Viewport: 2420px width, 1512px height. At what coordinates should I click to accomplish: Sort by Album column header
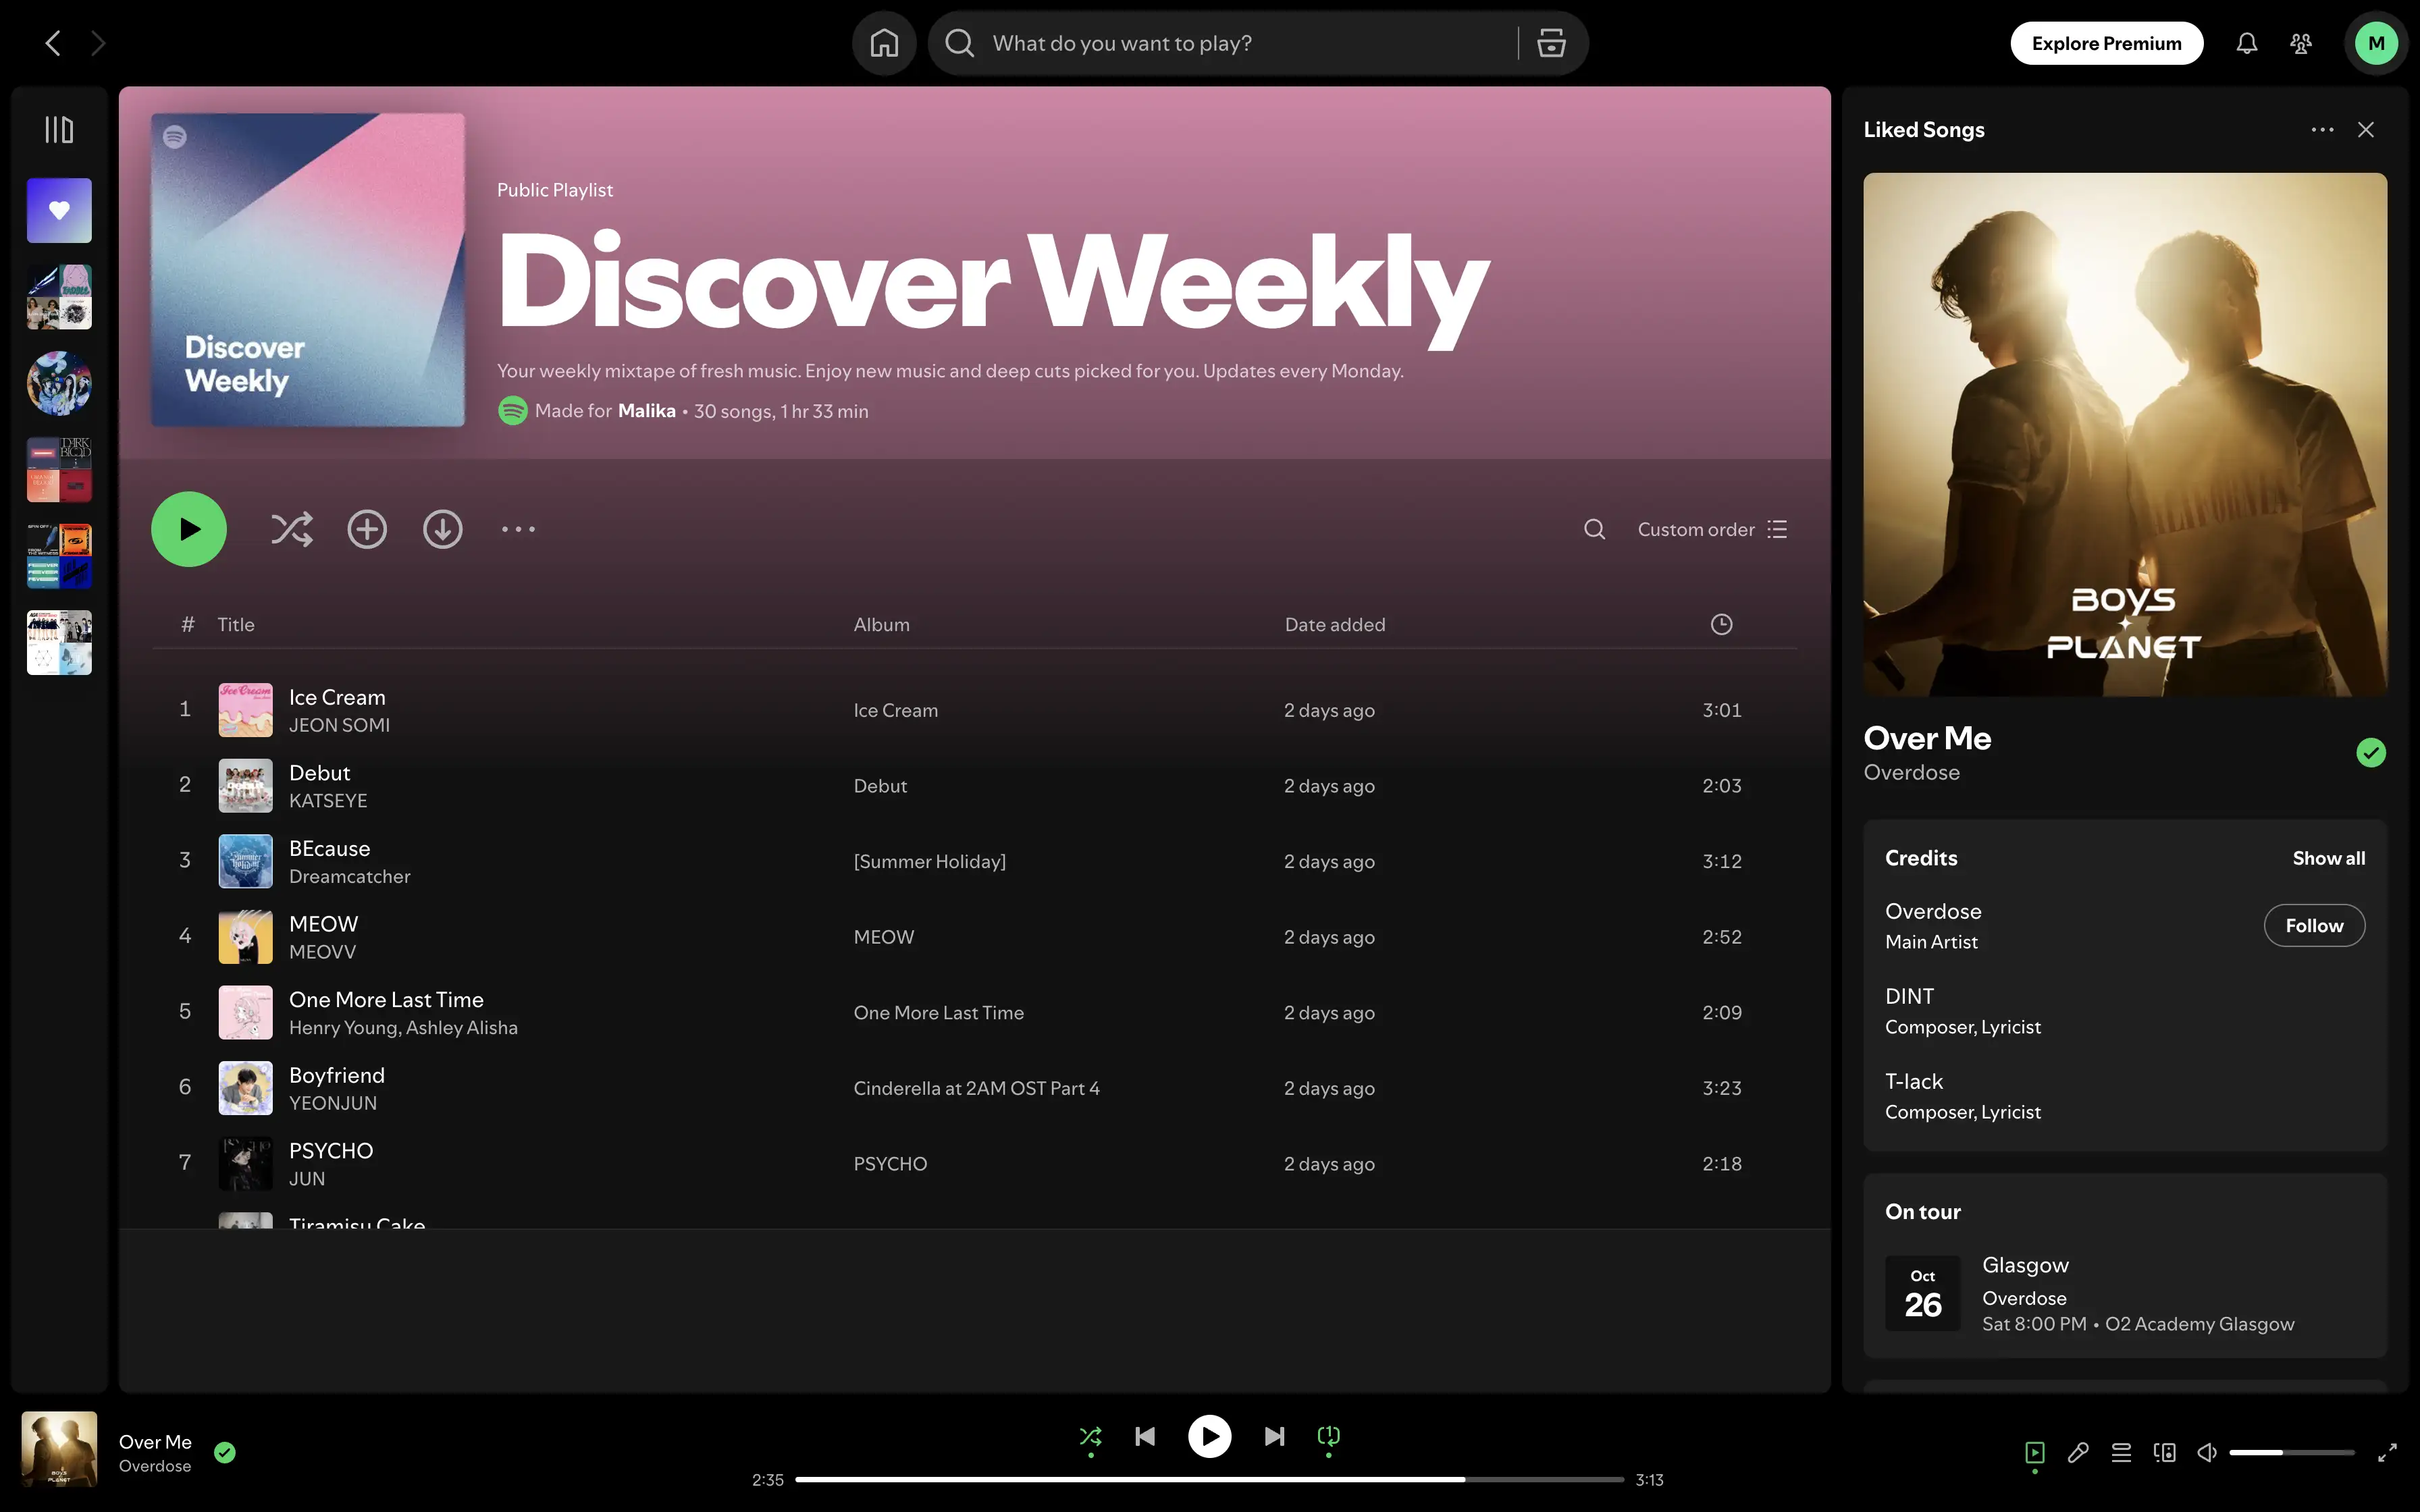[x=881, y=625]
